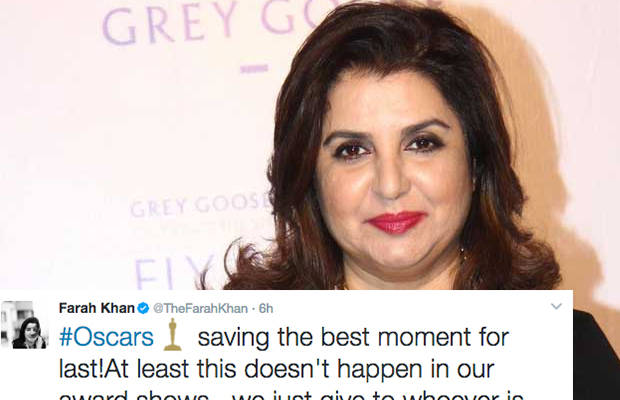This screenshot has width=620, height=400.
Task: Click the text 'saving the best moment for'
Action: tap(353, 337)
